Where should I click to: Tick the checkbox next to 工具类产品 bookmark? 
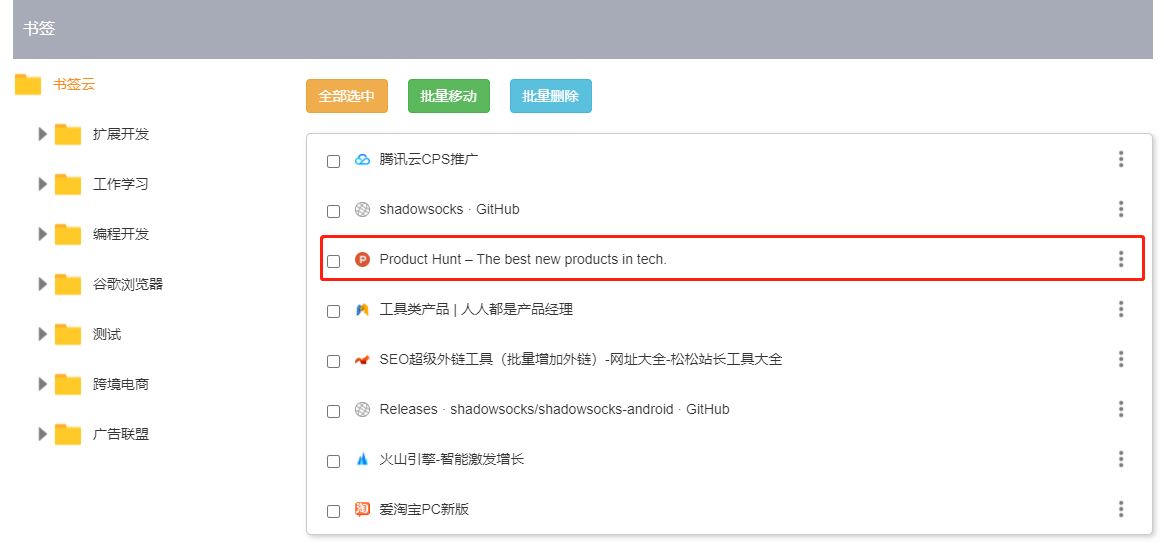333,311
